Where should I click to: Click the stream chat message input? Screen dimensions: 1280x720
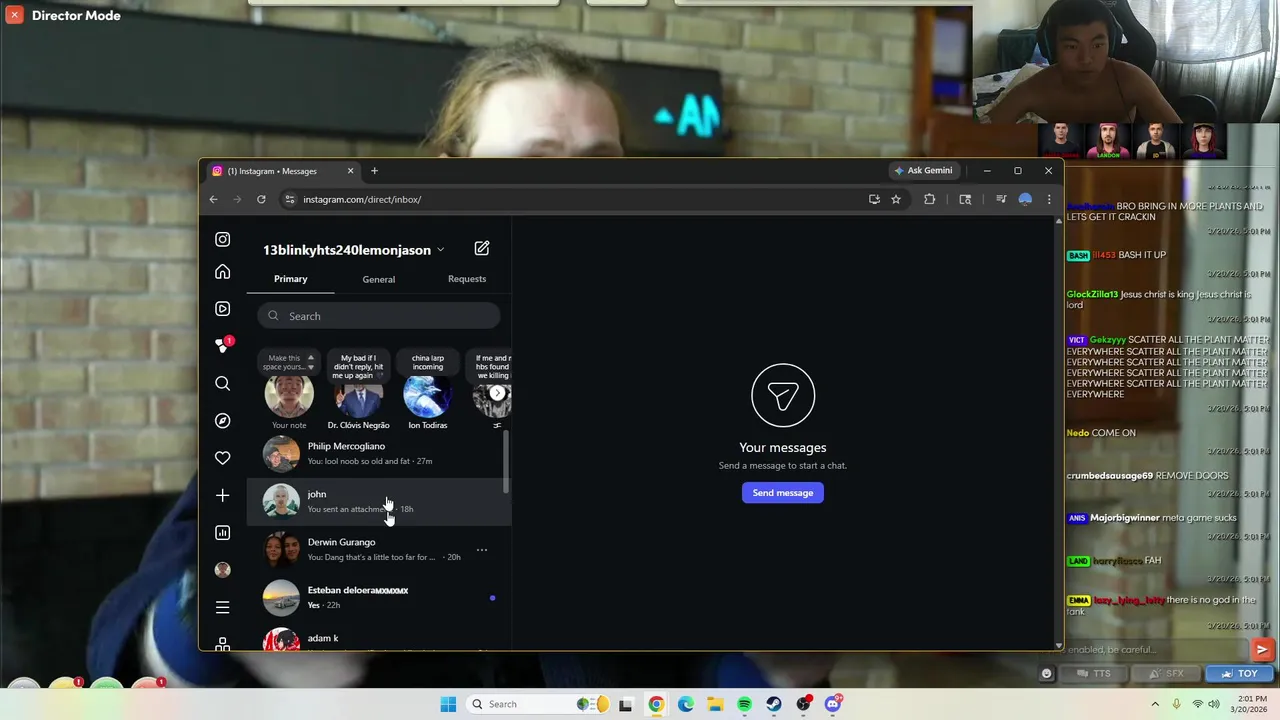1156,650
